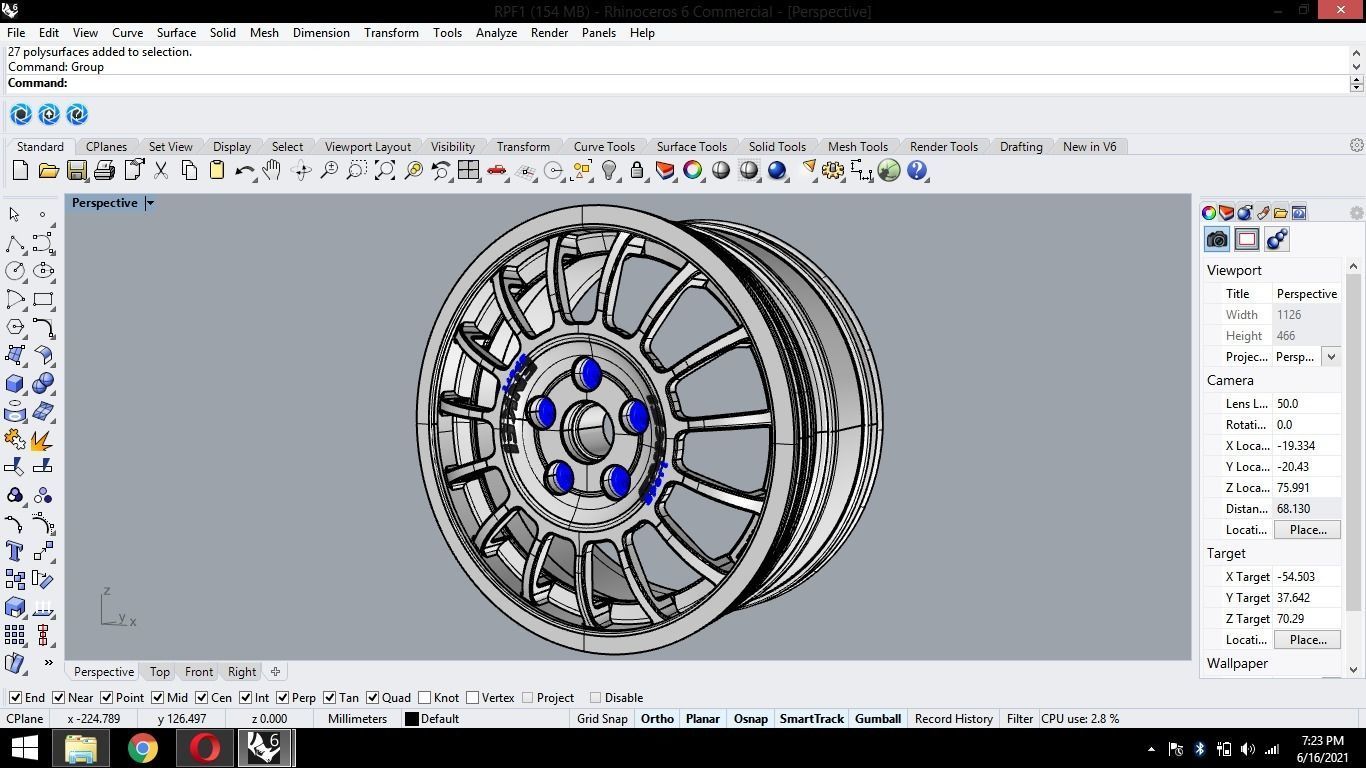Click the black Default layer color swatch
The width and height of the screenshot is (1366, 768).
click(411, 719)
